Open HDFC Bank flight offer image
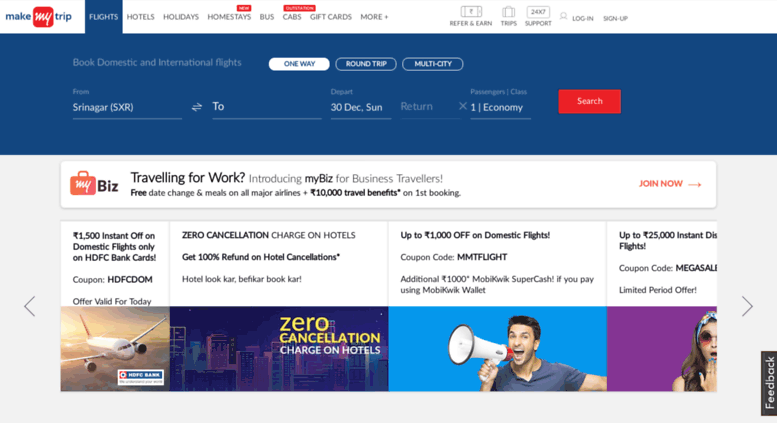Viewport: 777px width, 423px height. click(115, 349)
